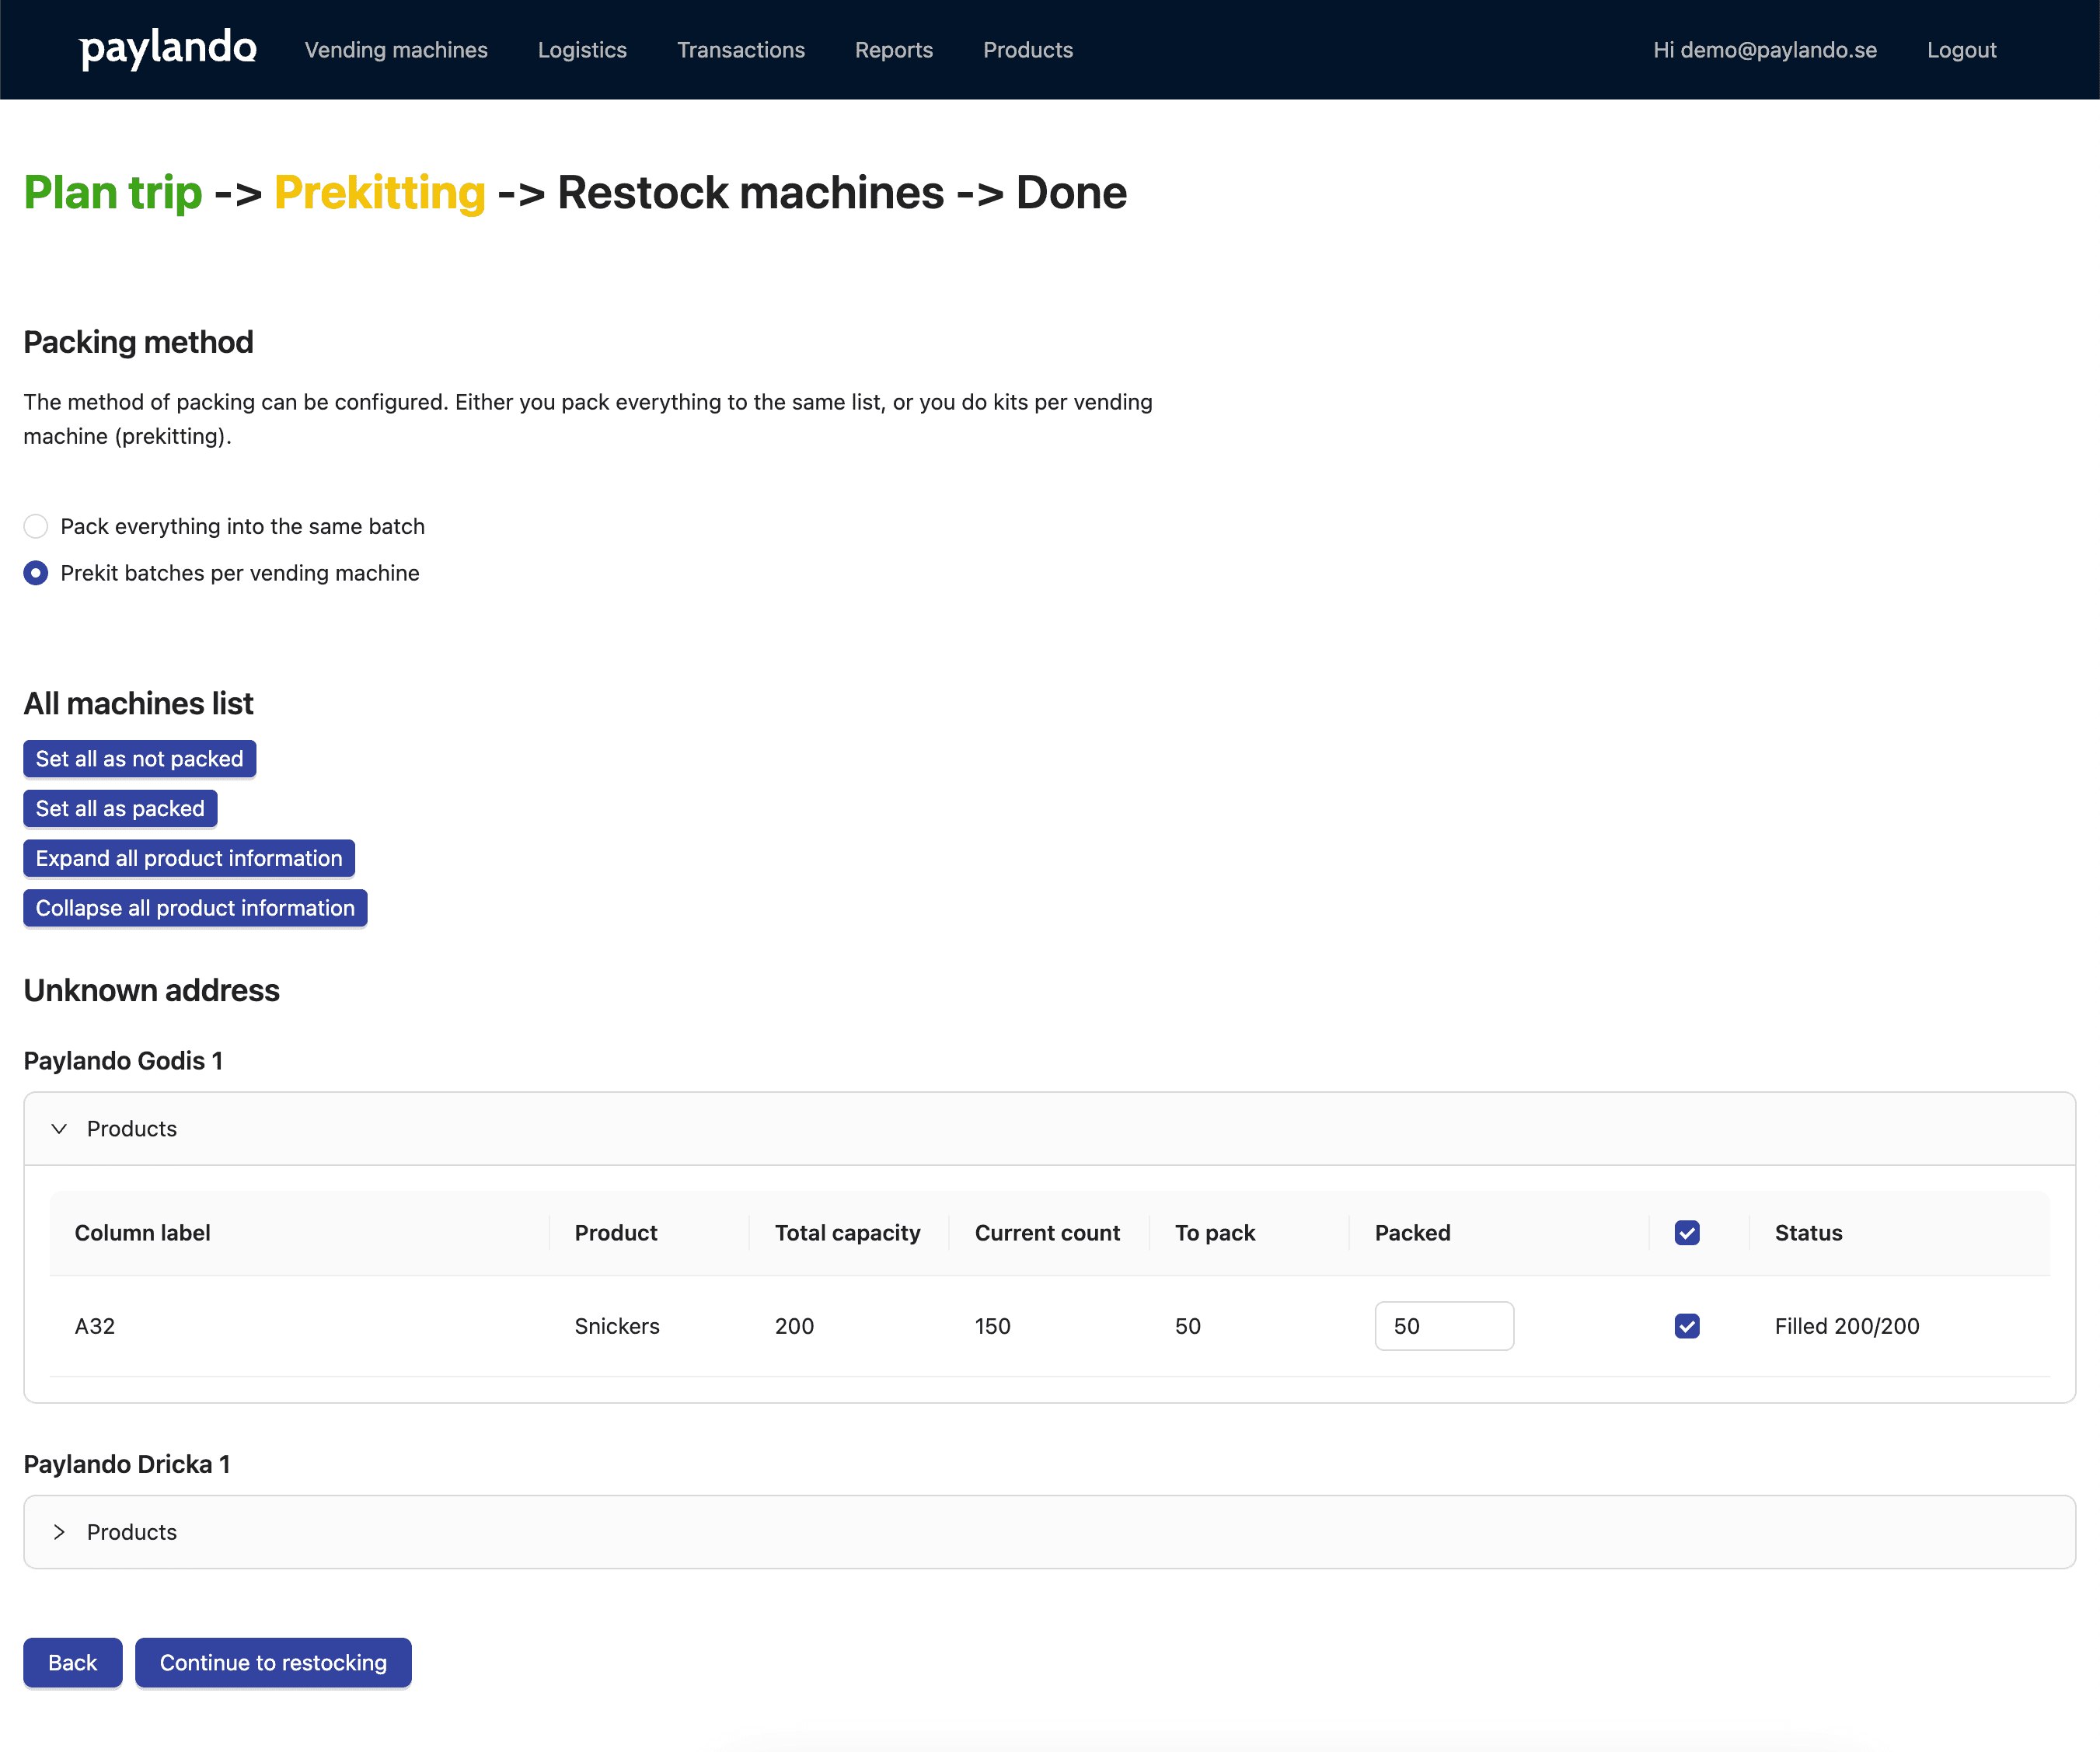Open the Logistics menu item
2100x1752 pixels.
582,50
